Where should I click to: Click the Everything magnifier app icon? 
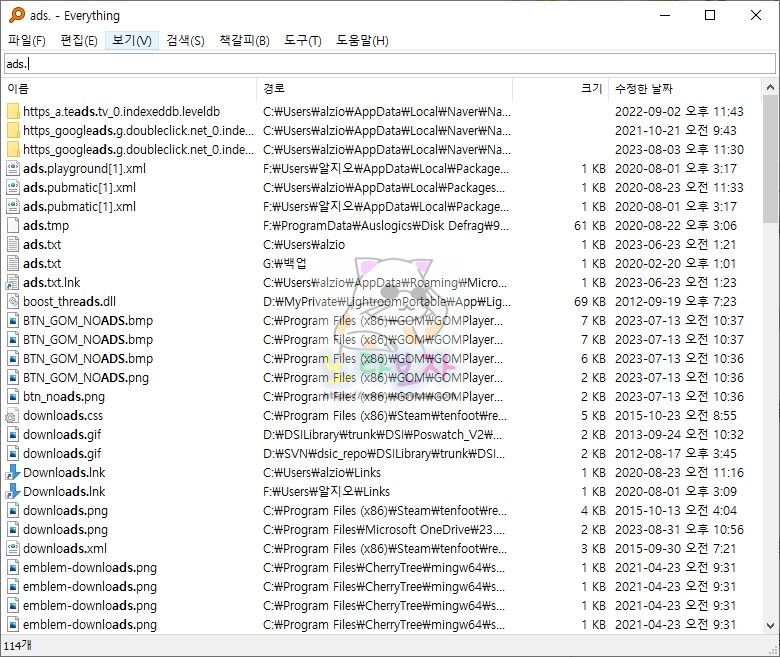(x=16, y=15)
